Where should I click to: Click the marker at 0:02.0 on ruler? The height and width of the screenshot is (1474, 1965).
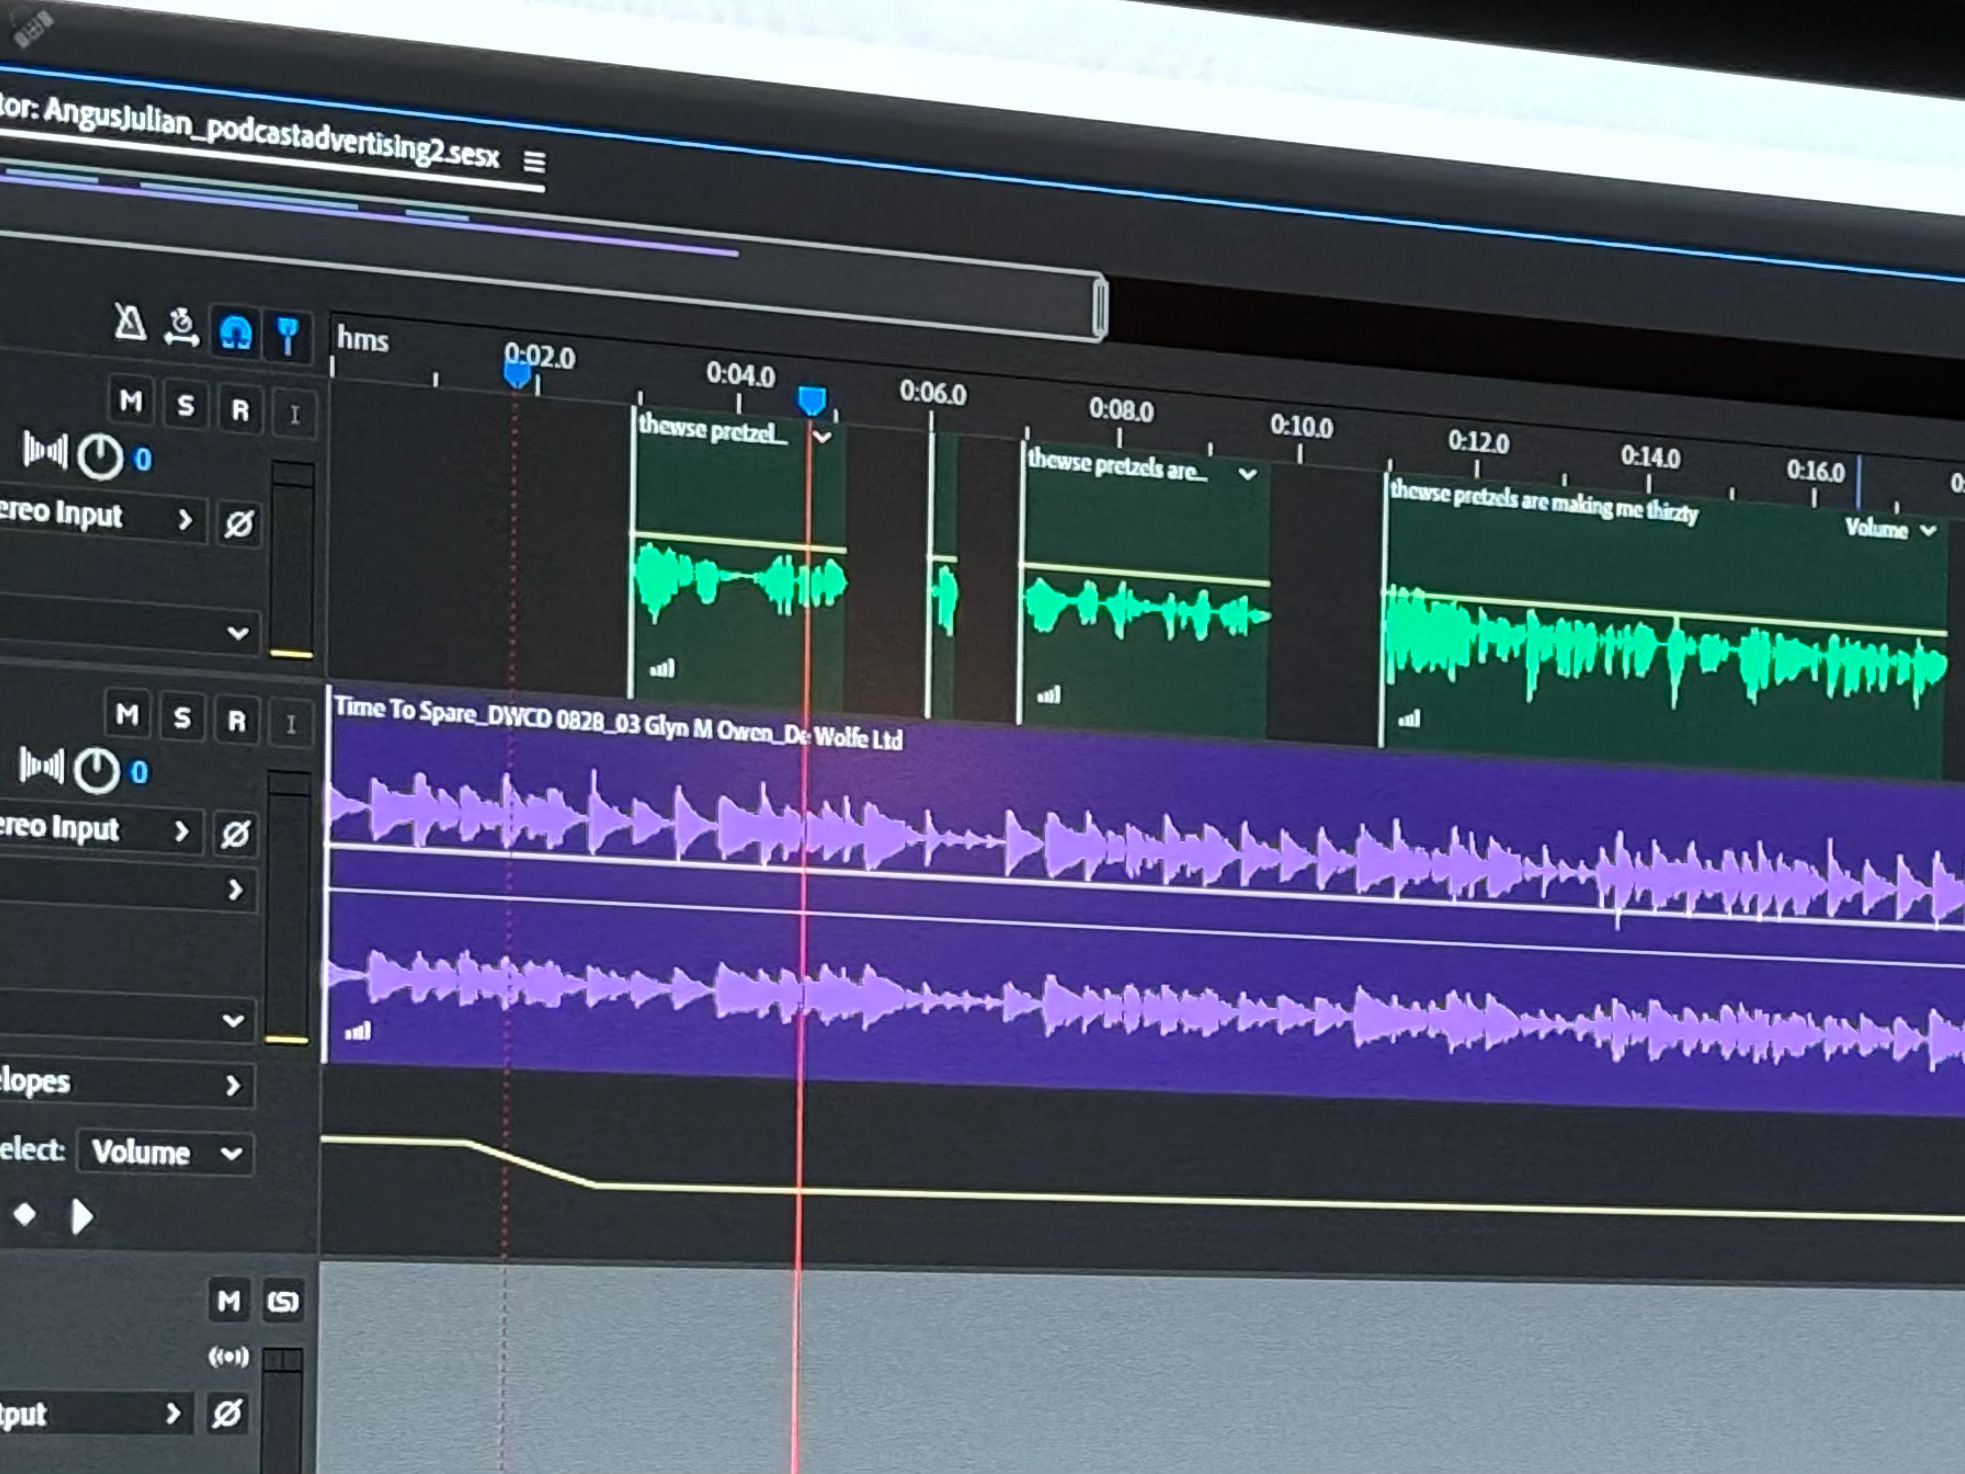point(517,374)
